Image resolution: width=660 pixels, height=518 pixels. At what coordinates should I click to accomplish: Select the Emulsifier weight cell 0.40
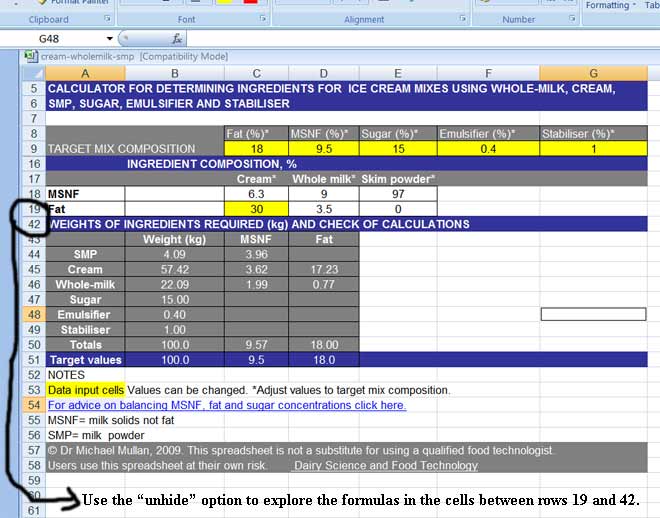[x=175, y=314]
